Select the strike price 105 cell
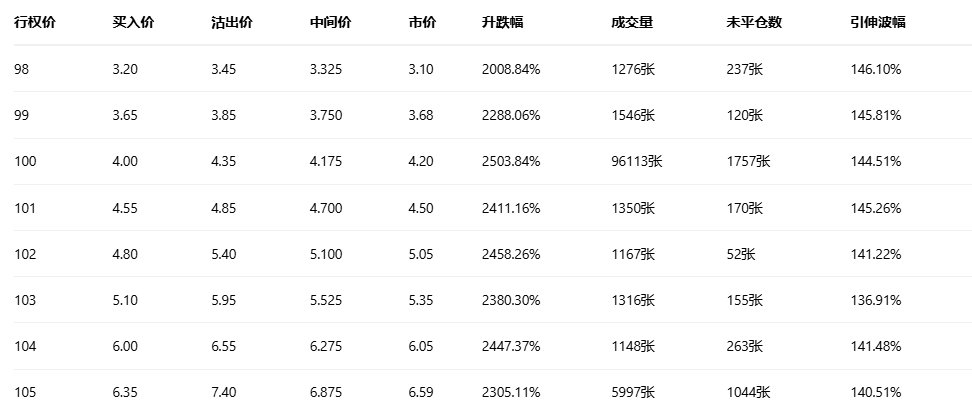Image resolution: width=972 pixels, height=419 pixels. [25, 393]
